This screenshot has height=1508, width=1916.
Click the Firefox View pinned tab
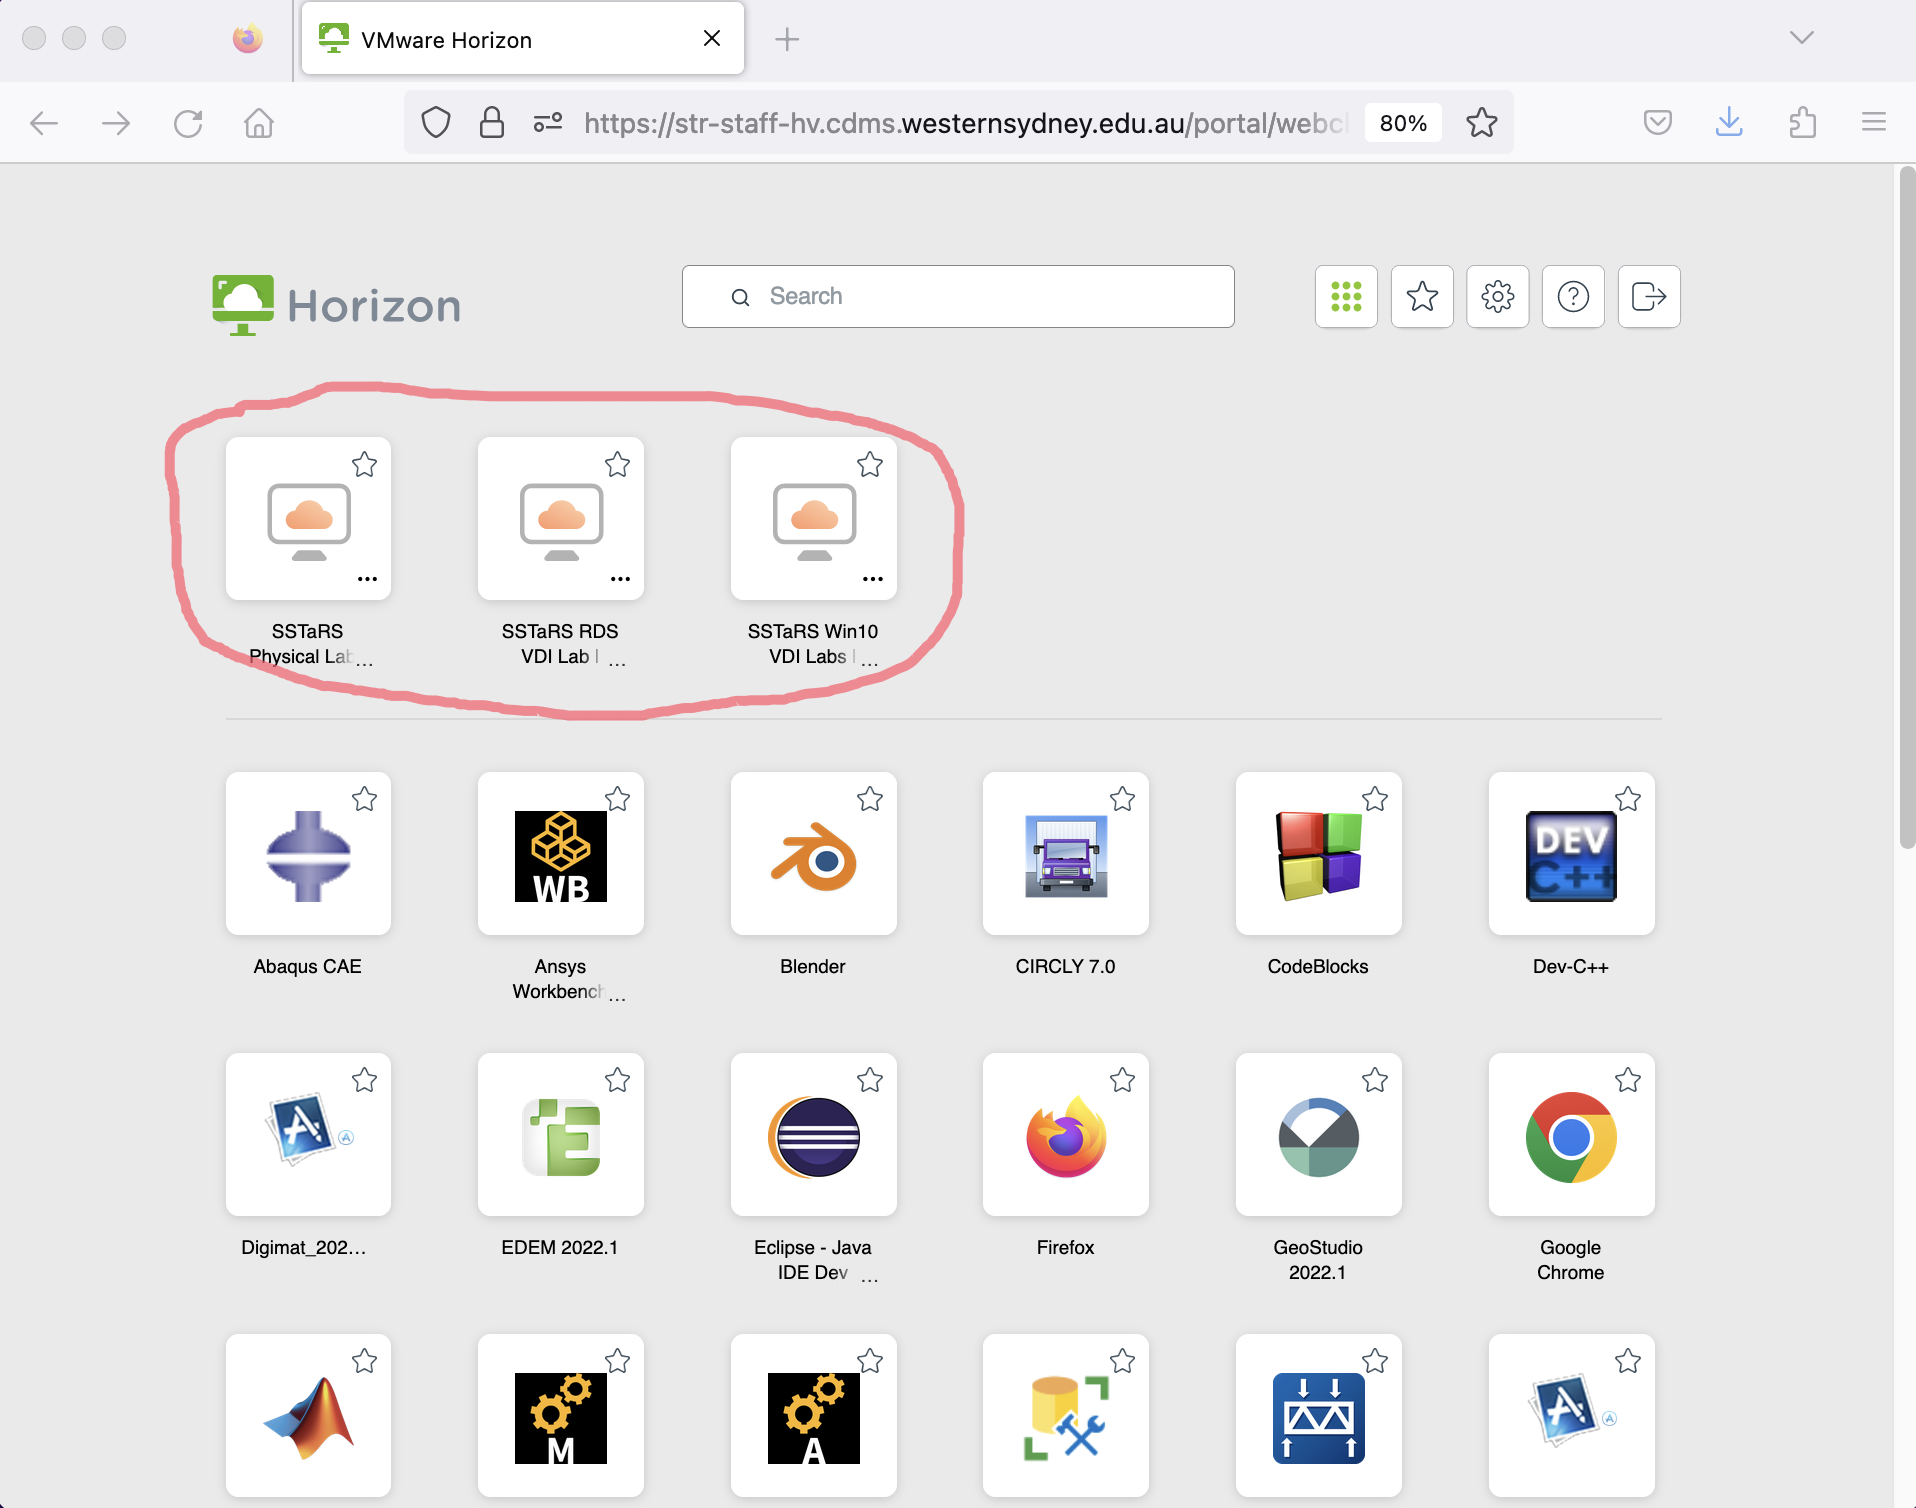tap(248, 39)
